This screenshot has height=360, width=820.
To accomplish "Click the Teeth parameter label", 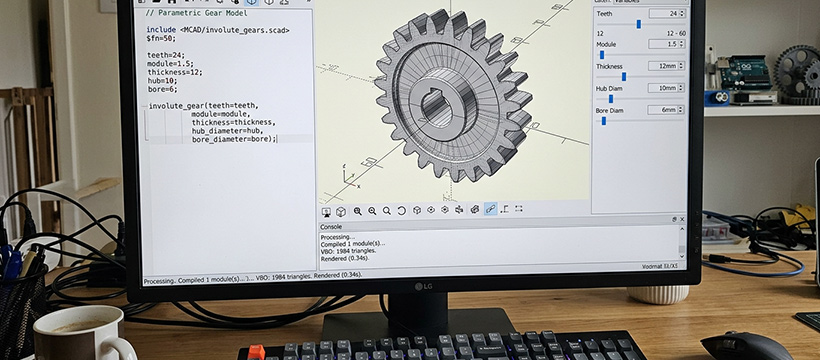I will coord(605,14).
